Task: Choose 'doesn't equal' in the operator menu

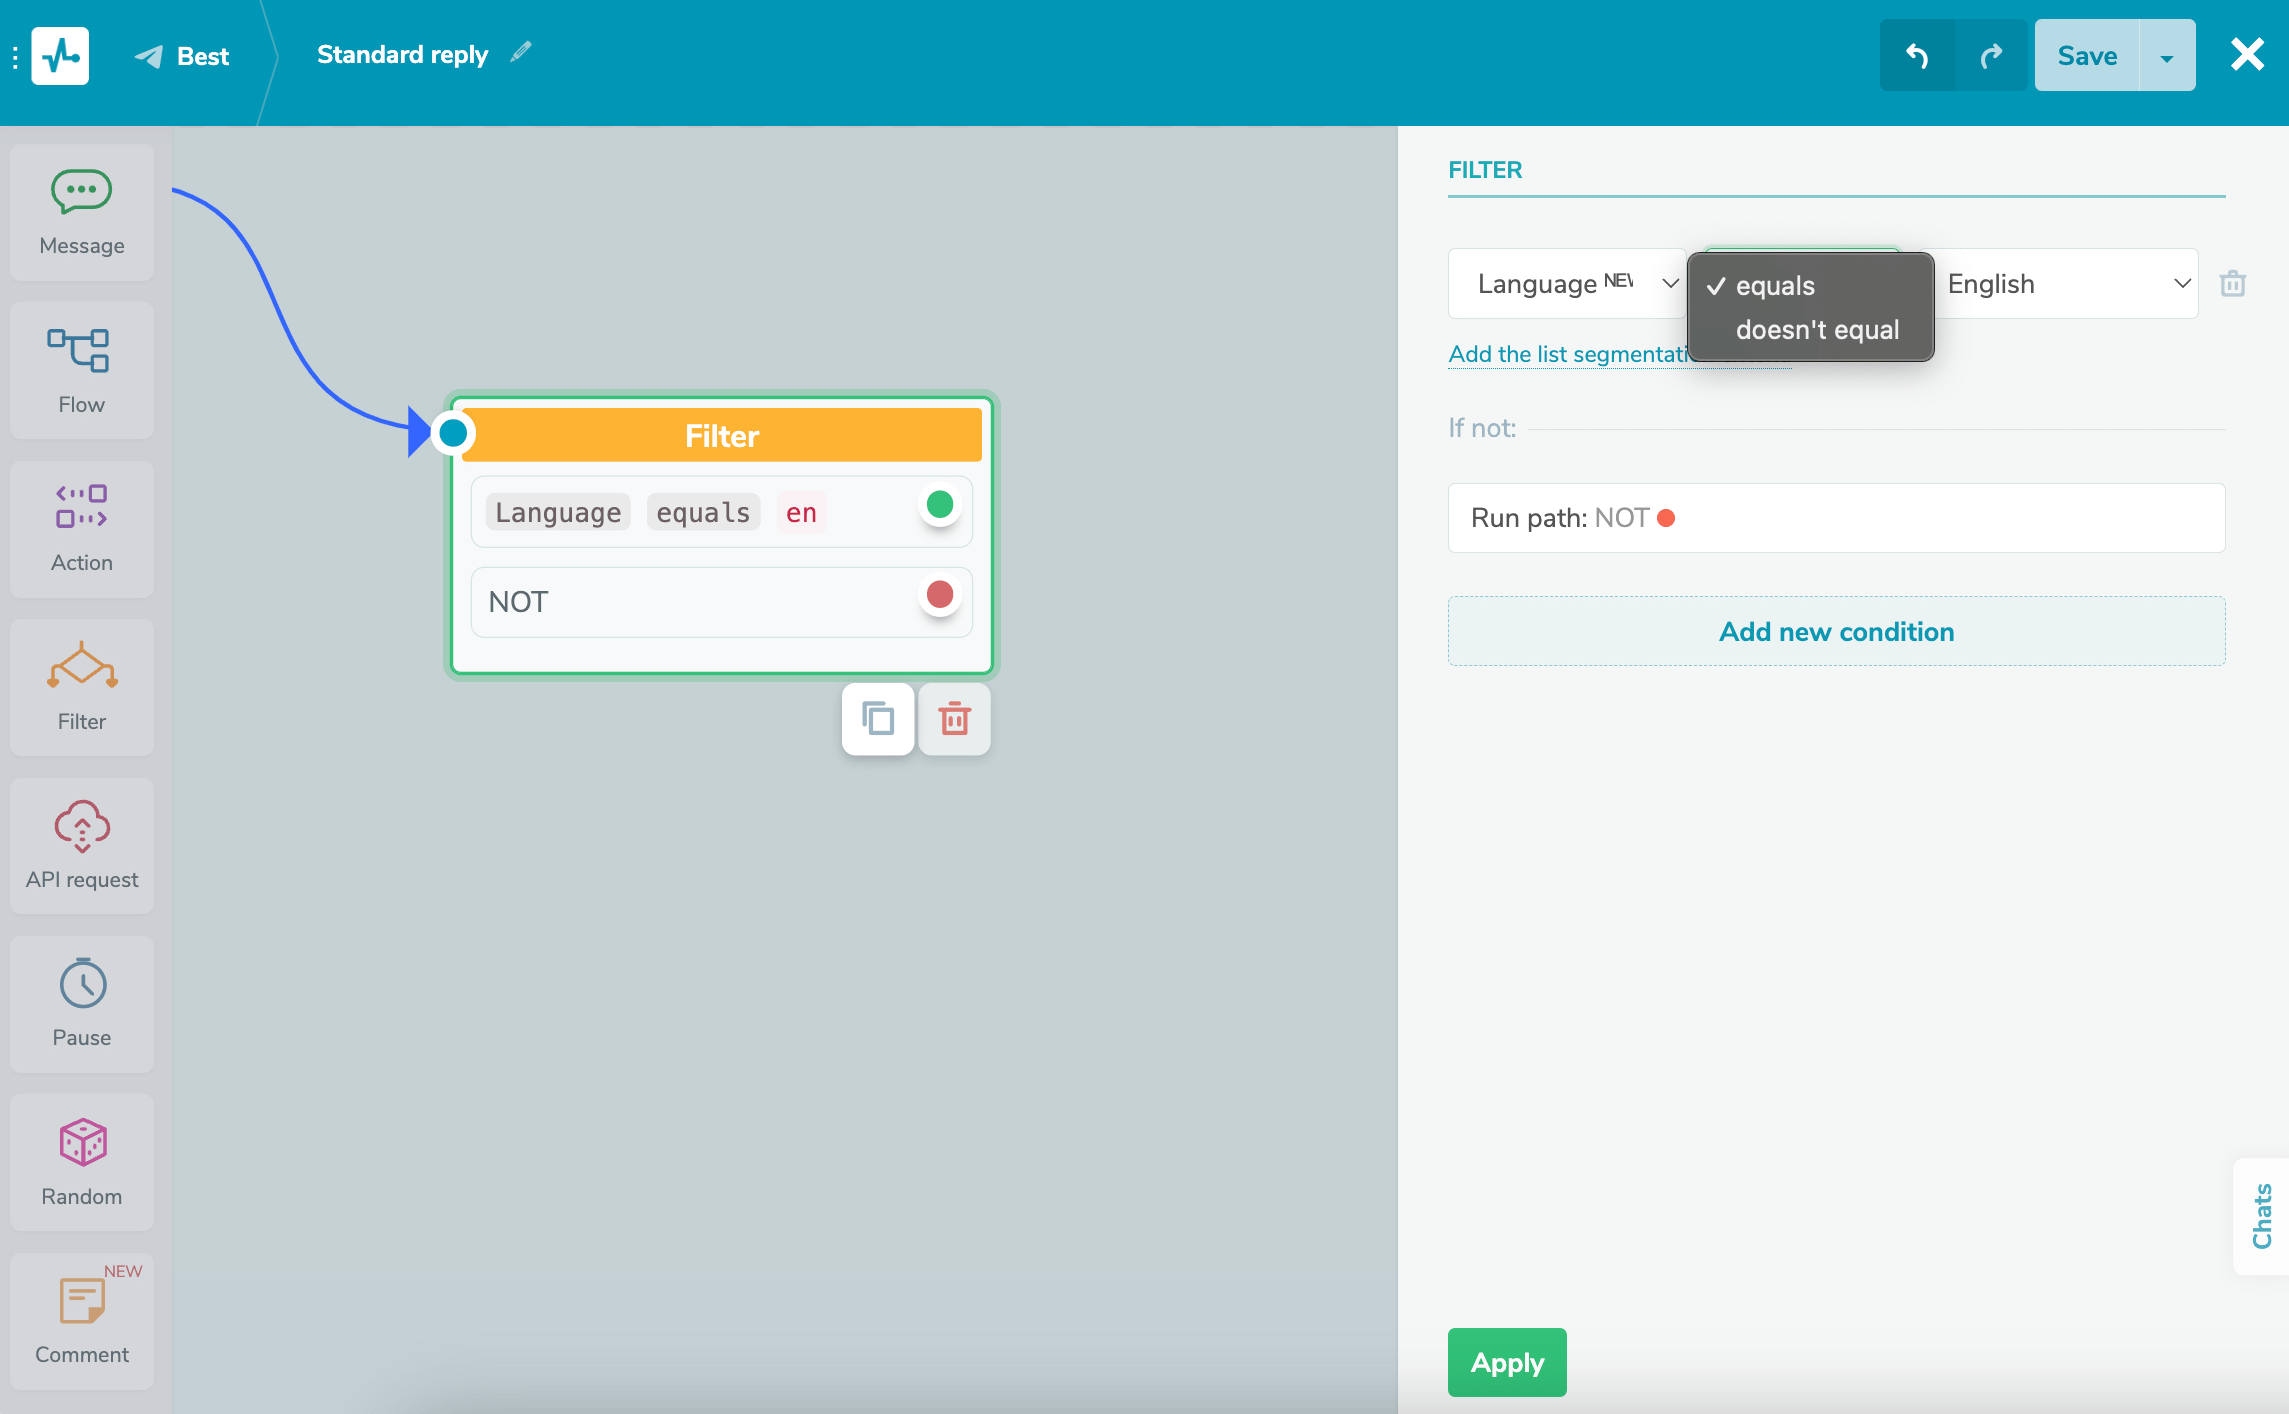Action: pos(1817,330)
